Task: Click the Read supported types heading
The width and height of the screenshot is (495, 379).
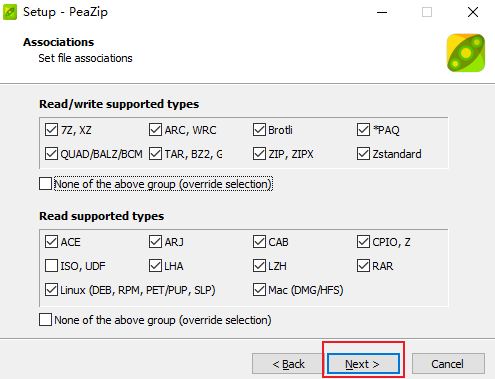Action: [x=102, y=216]
